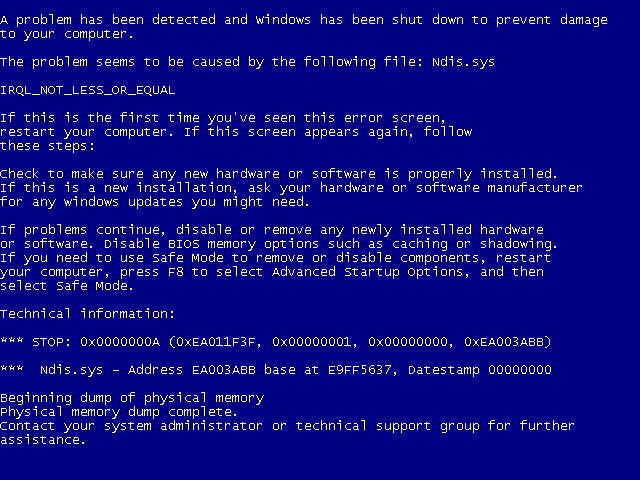Click 'Contact your system administrator' text

[x=131, y=426]
